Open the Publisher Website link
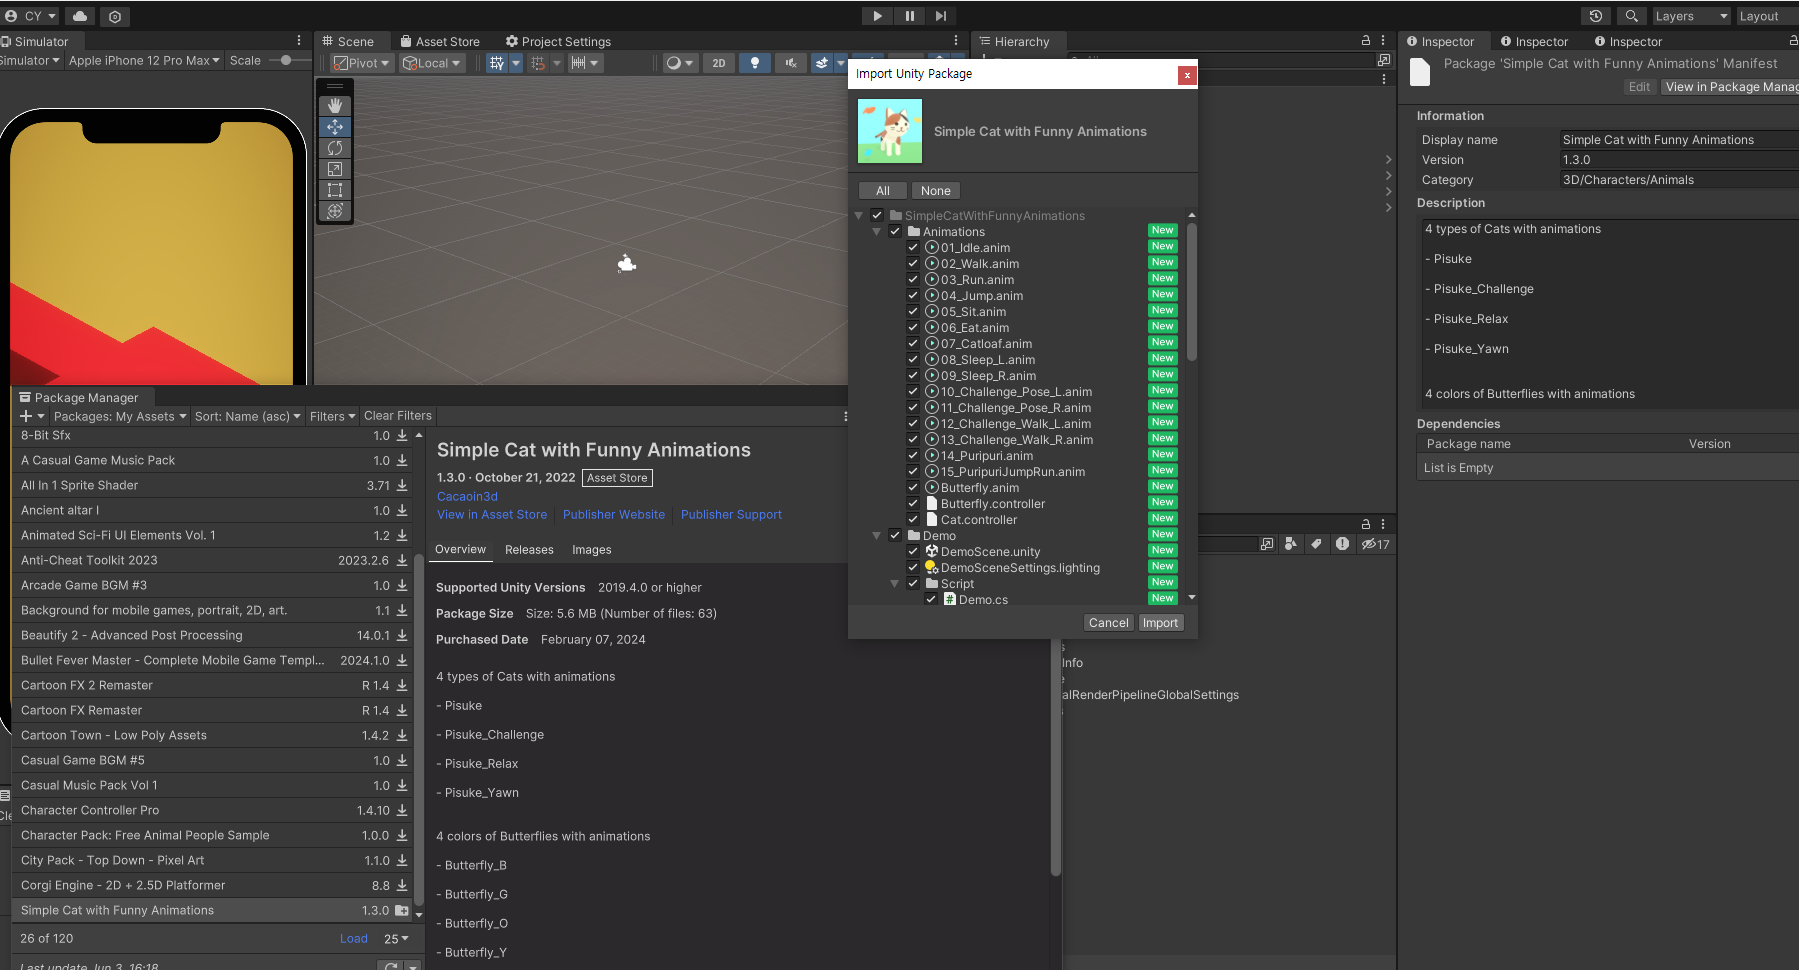Viewport: 1799px width, 970px height. tap(614, 515)
